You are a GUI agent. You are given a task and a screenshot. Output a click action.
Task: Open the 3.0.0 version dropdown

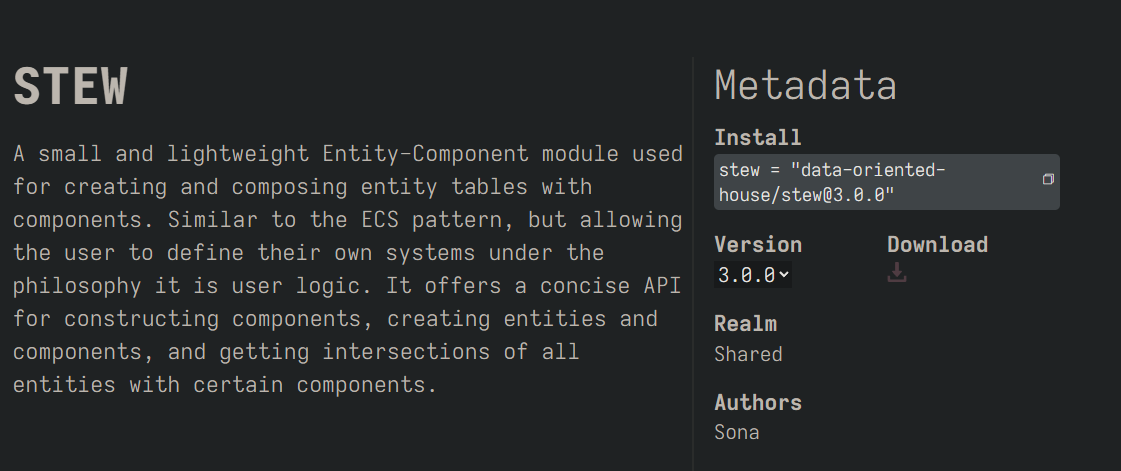coord(753,275)
